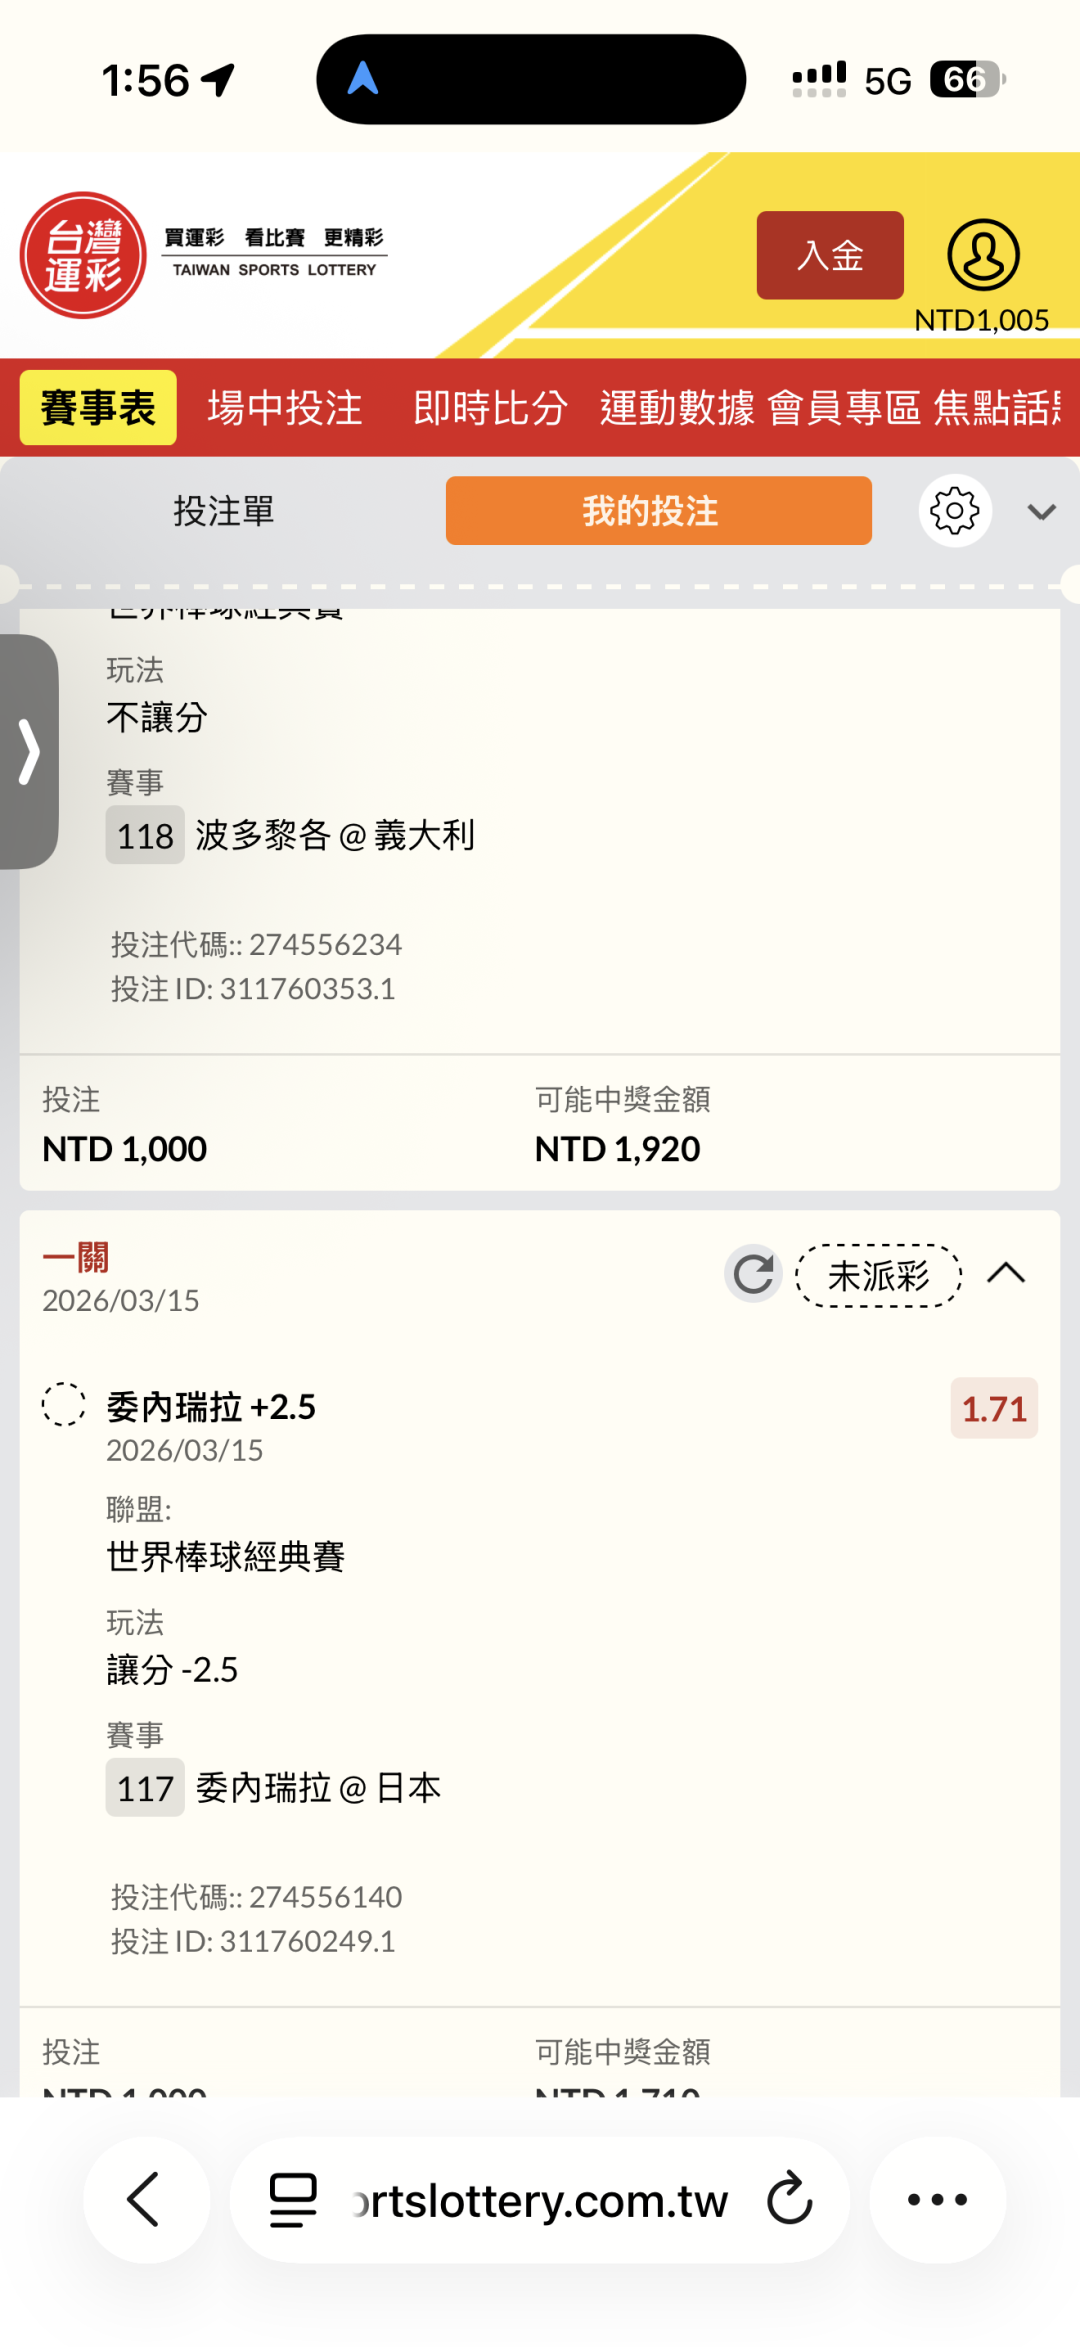Viewport: 1080px width, 2347px height.
Task: Select the 我的投注 tab
Action: point(658,511)
